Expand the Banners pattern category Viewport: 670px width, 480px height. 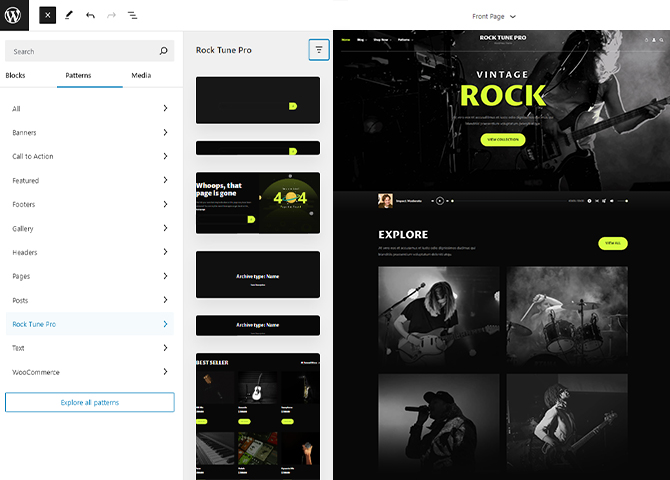click(x=89, y=132)
